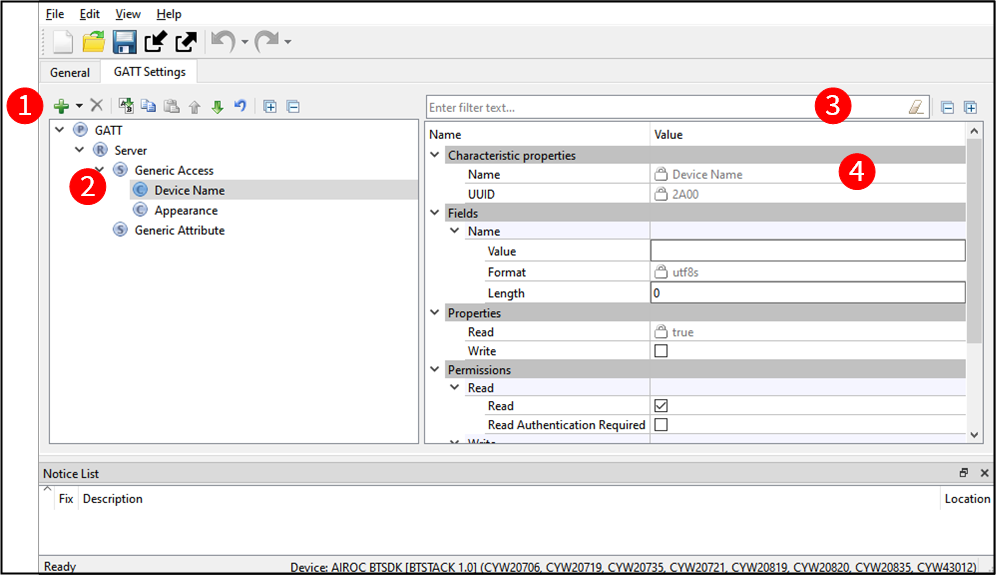
Task: Collapse the Permissions group
Action: pyautogui.click(x=435, y=369)
